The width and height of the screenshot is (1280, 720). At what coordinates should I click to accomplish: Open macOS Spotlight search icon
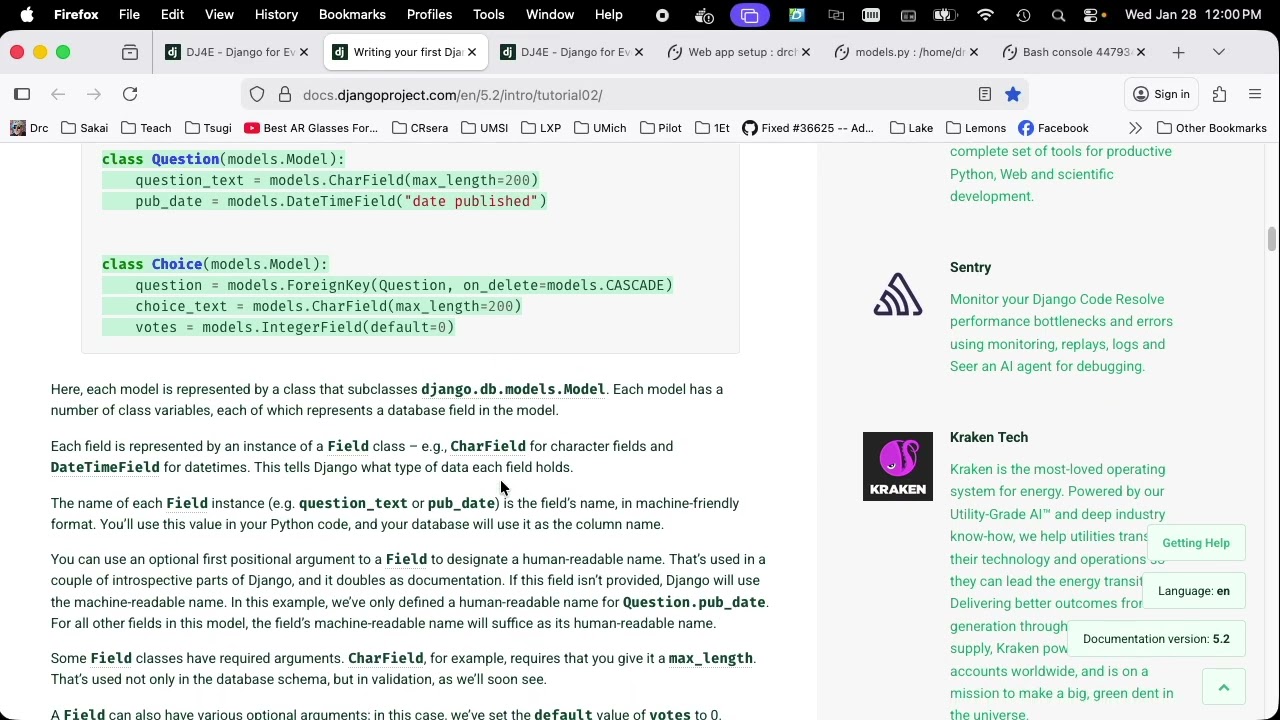(1058, 15)
